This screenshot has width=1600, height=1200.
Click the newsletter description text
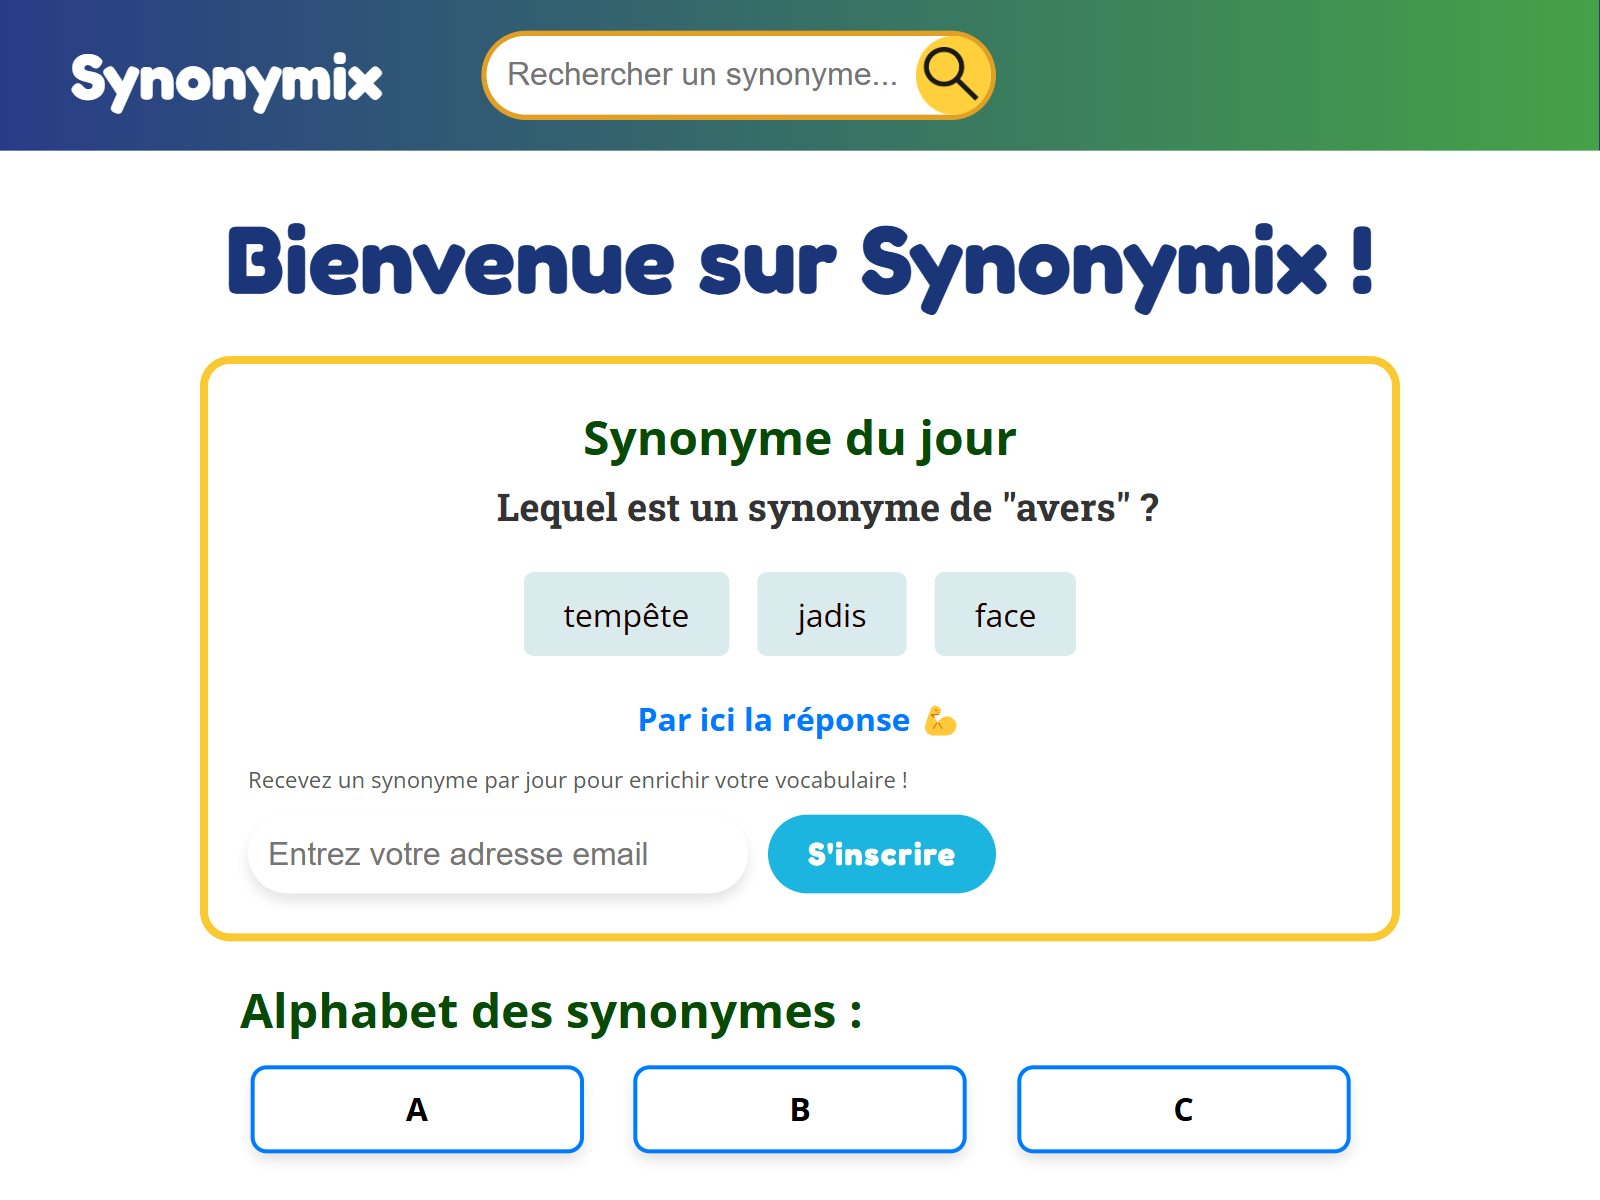pyautogui.click(x=577, y=780)
